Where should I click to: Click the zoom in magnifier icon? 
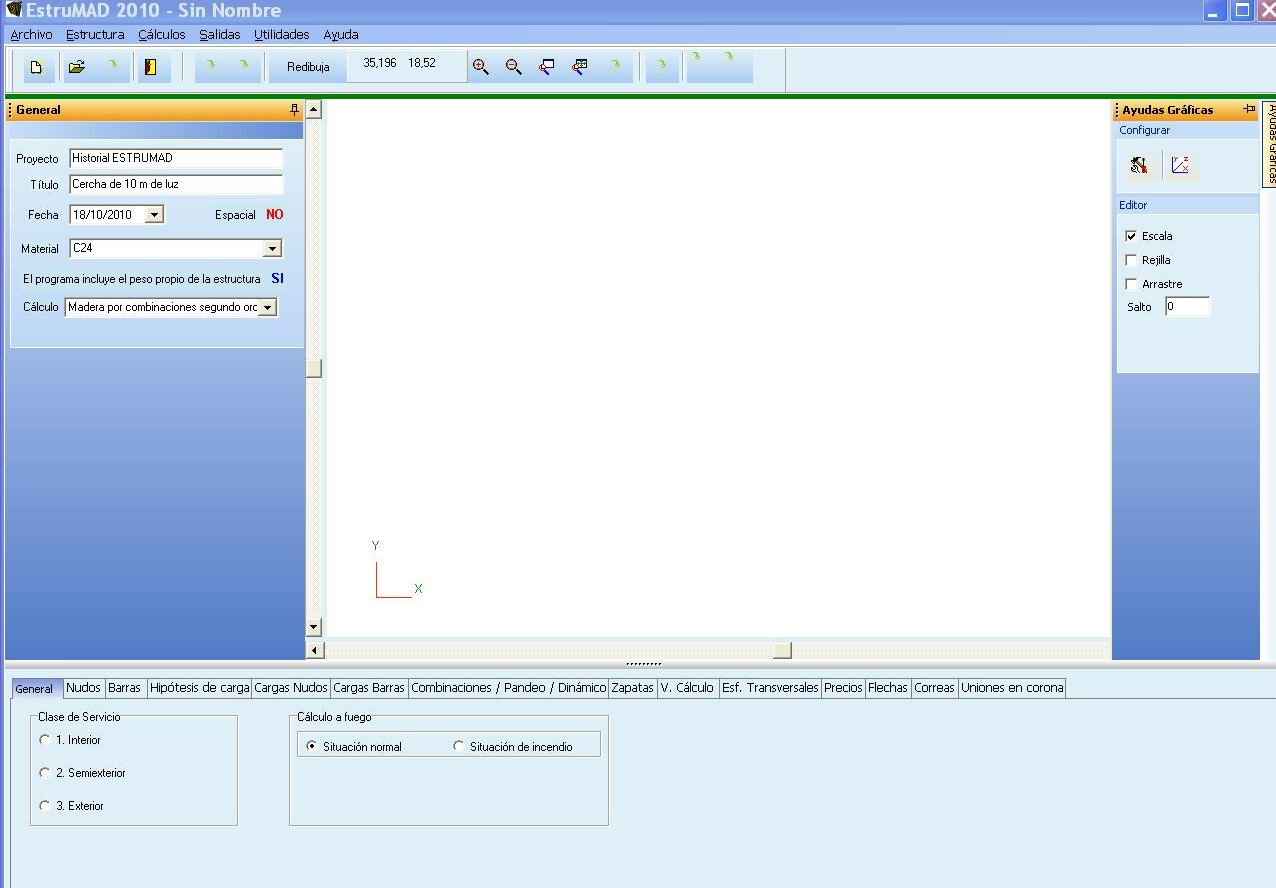(481, 68)
